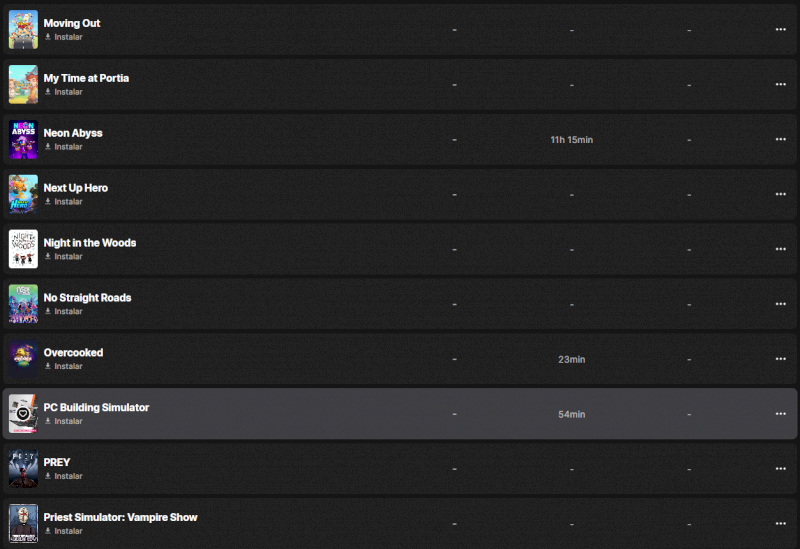Open the No Straight Roads title
This screenshot has width=800, height=549.
coord(87,298)
